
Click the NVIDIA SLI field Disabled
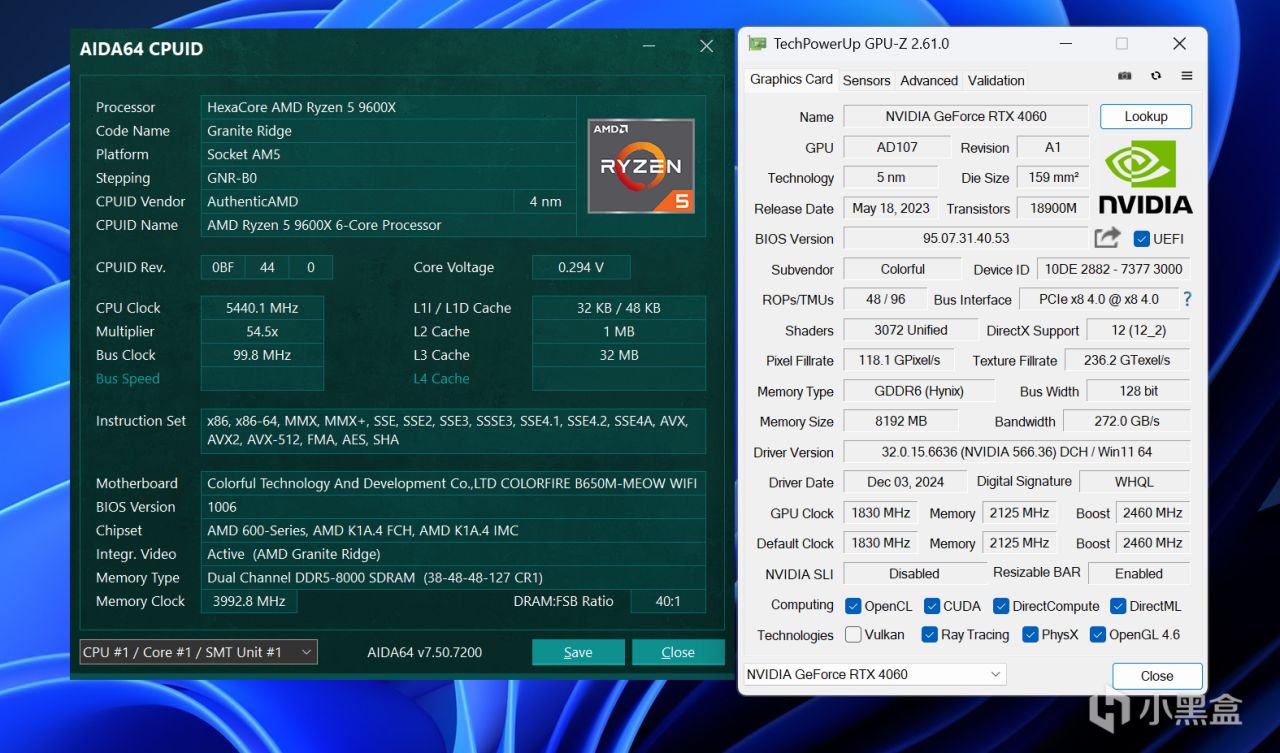pyautogui.click(x=914, y=573)
